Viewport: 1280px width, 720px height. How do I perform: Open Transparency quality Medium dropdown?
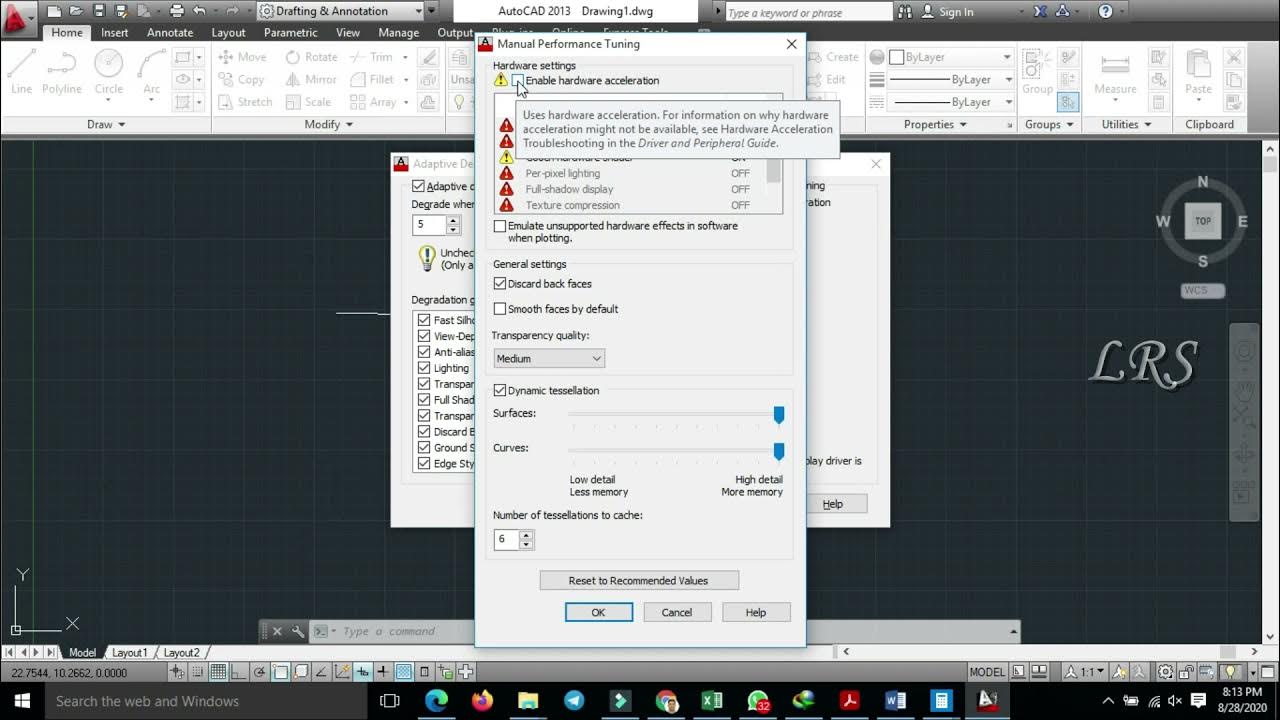[549, 358]
